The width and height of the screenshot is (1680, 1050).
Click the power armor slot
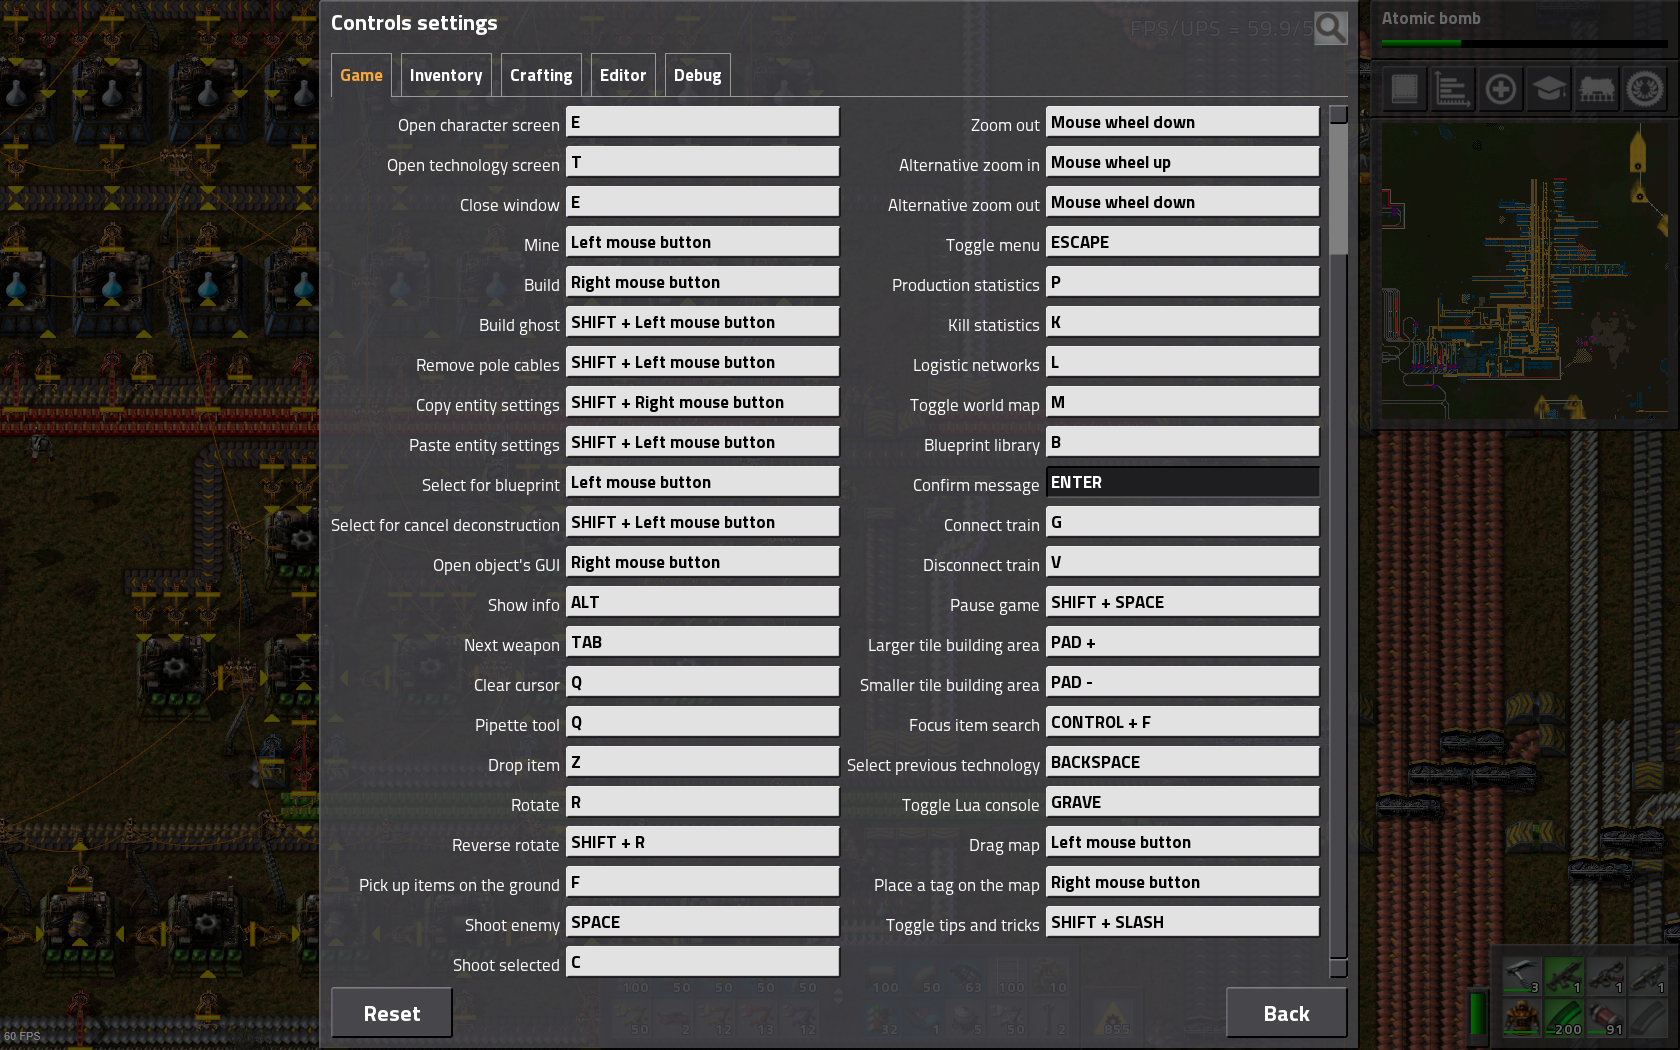[1522, 1018]
